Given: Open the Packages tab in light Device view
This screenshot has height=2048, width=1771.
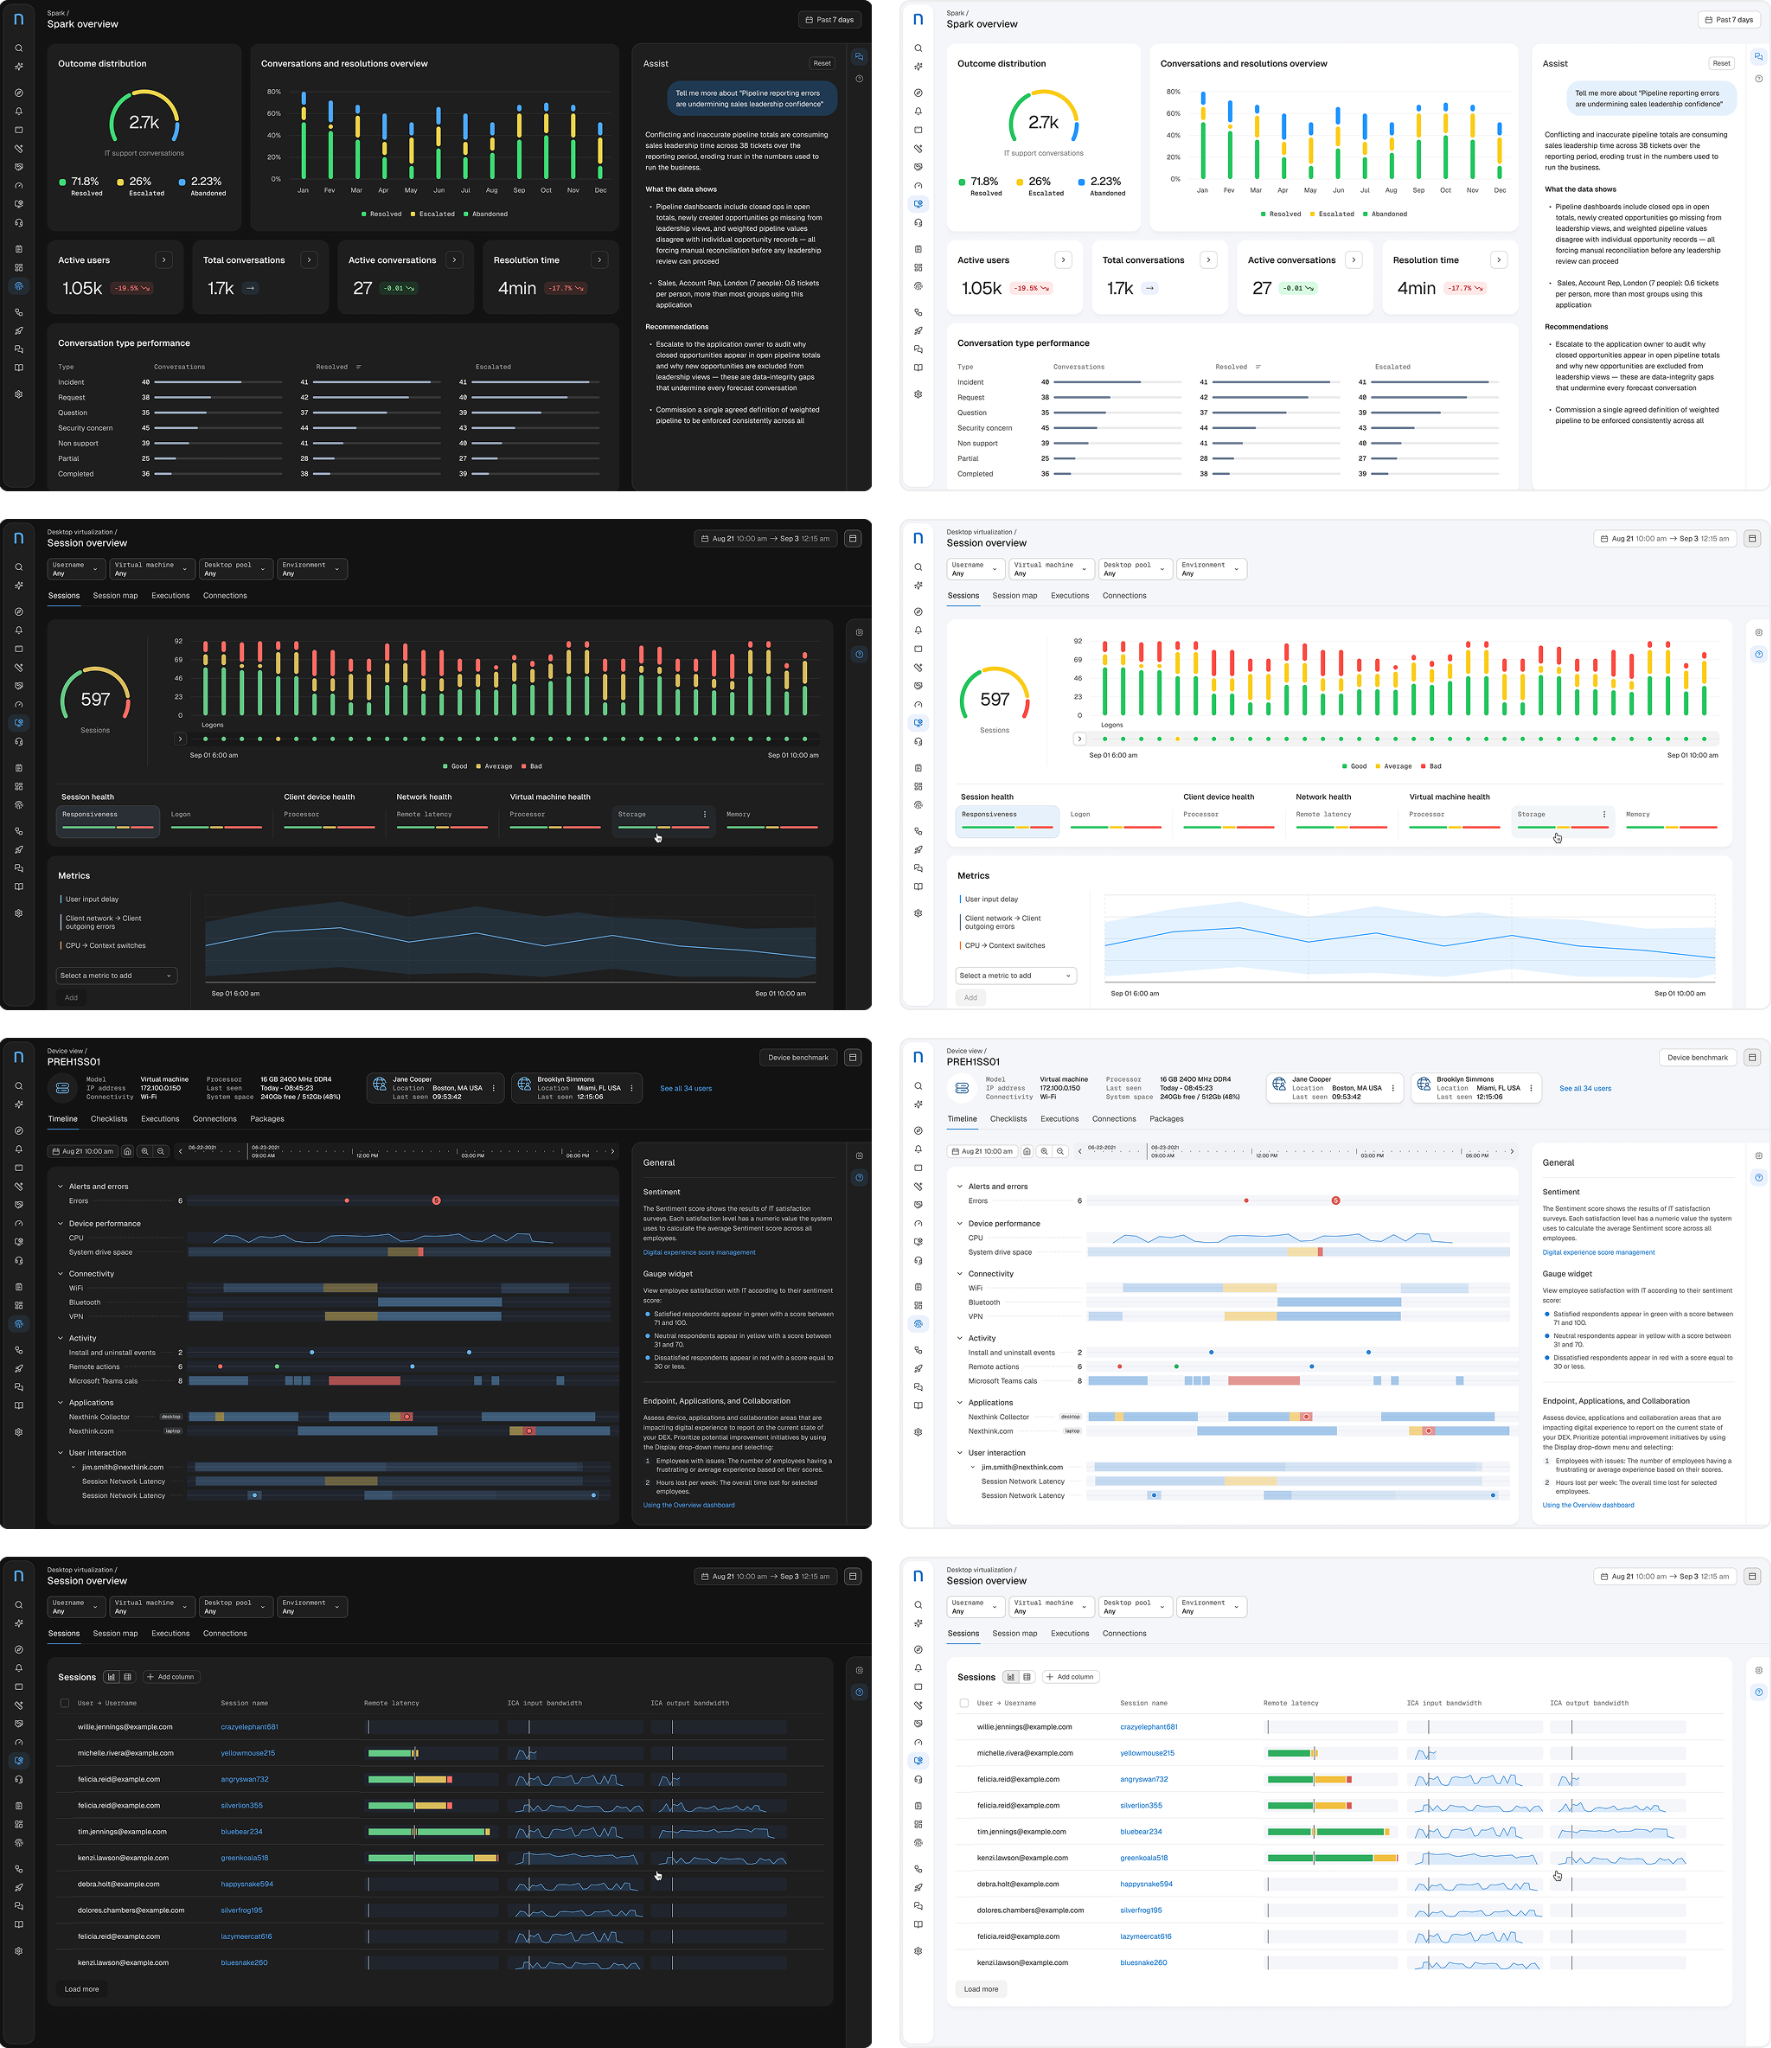Looking at the screenshot, I should click(1166, 1119).
